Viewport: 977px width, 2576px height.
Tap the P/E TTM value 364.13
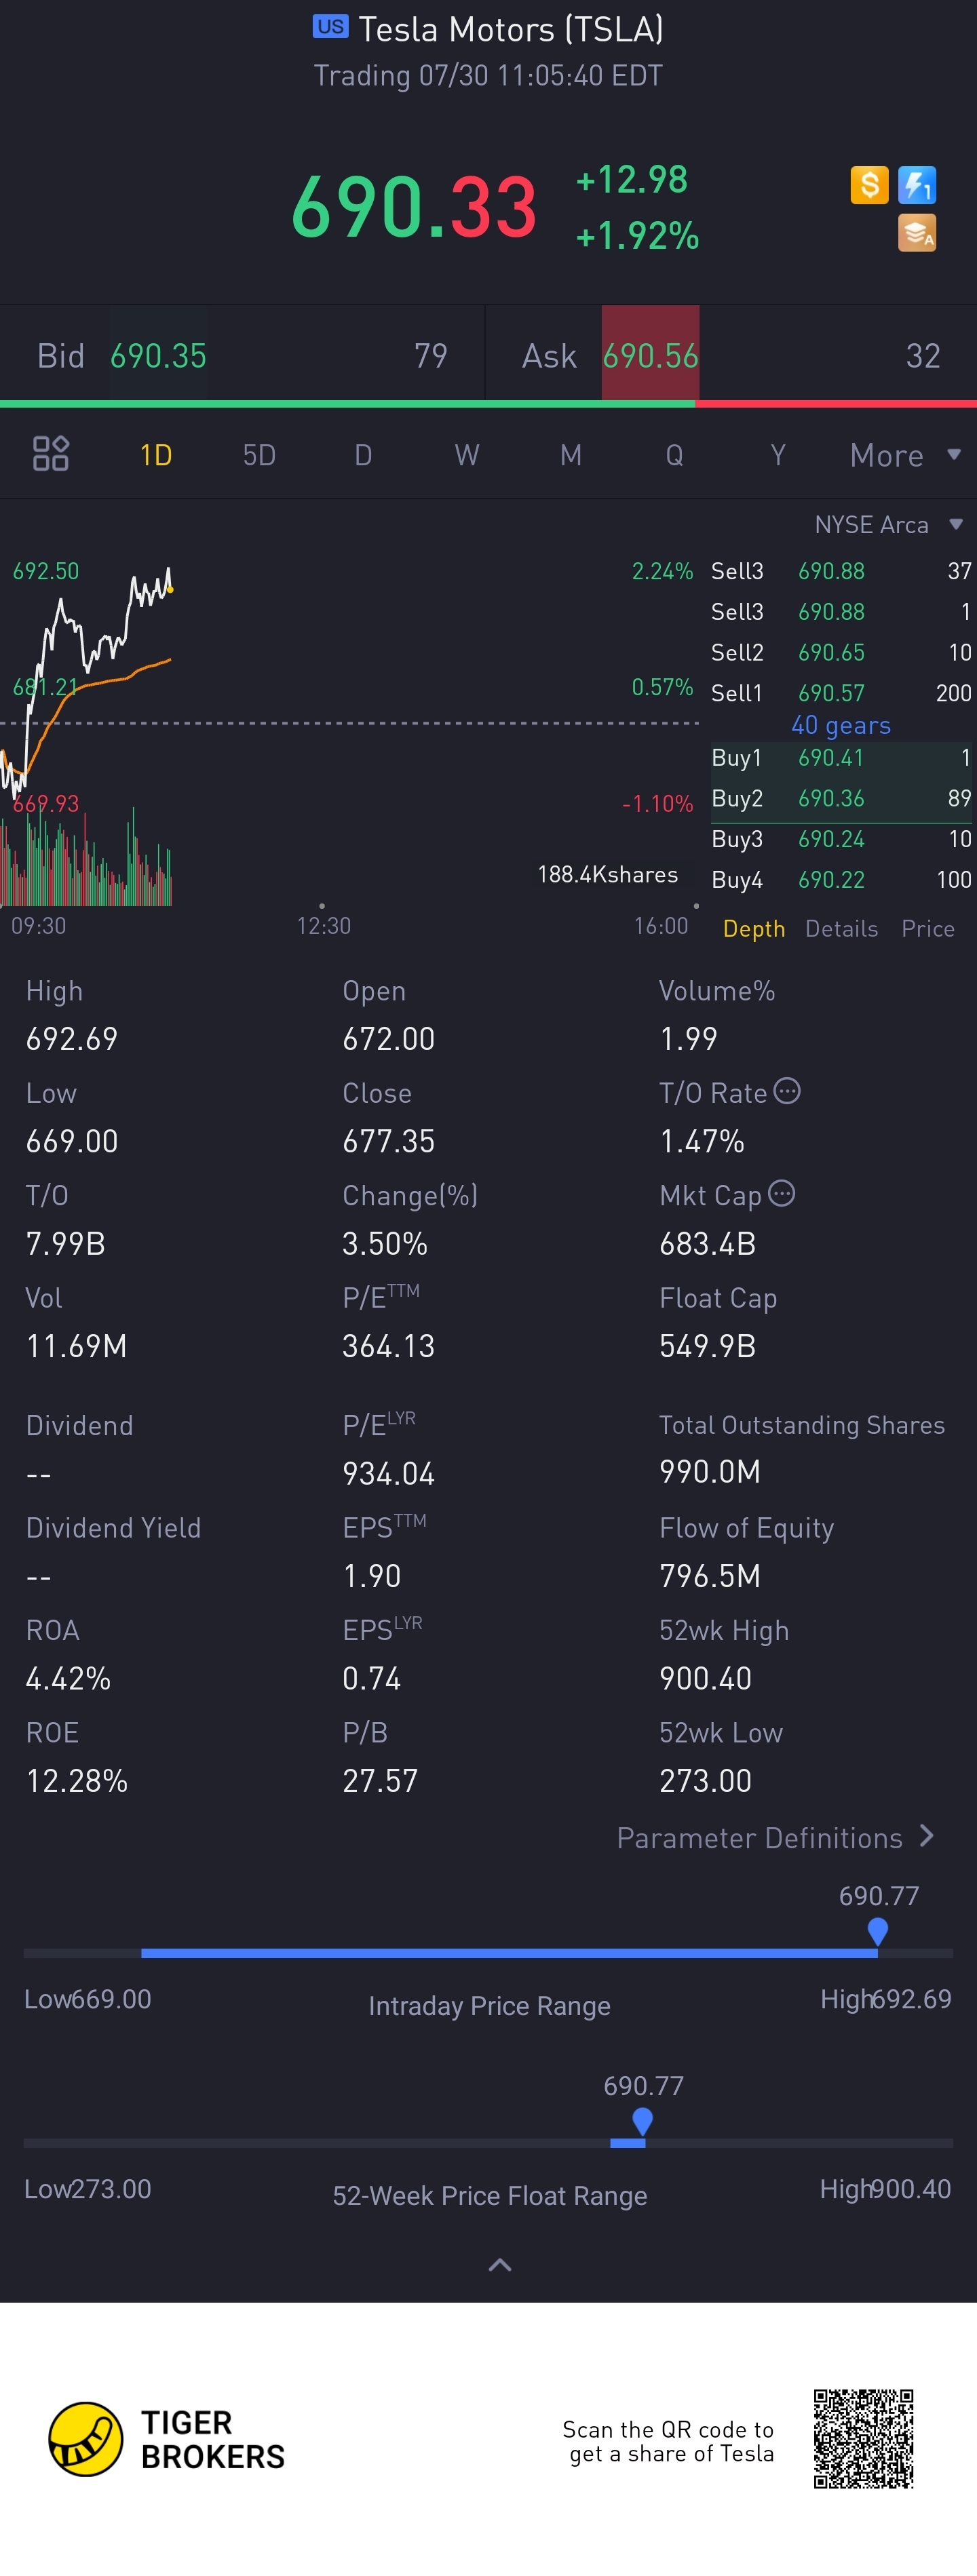tap(389, 1346)
